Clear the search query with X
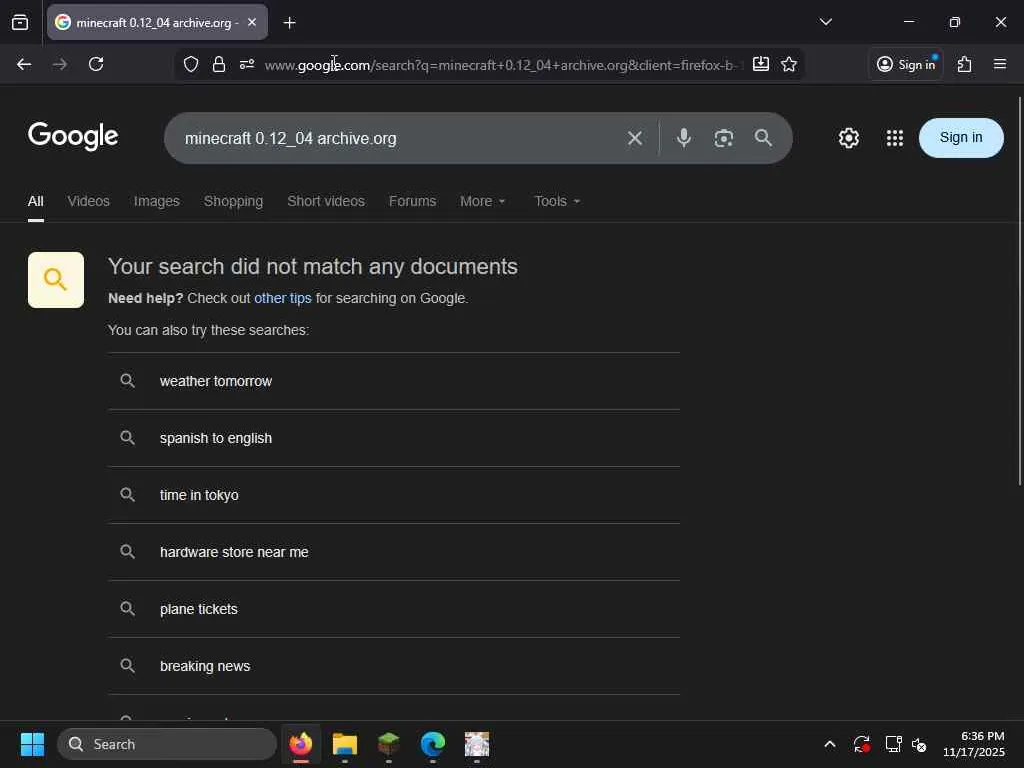 pyautogui.click(x=635, y=138)
